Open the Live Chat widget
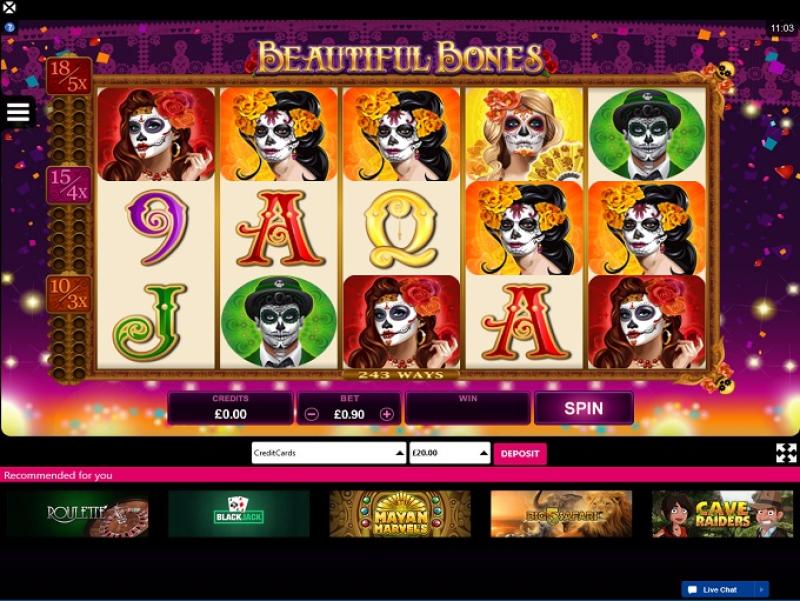The height and width of the screenshot is (601, 800). [x=719, y=589]
